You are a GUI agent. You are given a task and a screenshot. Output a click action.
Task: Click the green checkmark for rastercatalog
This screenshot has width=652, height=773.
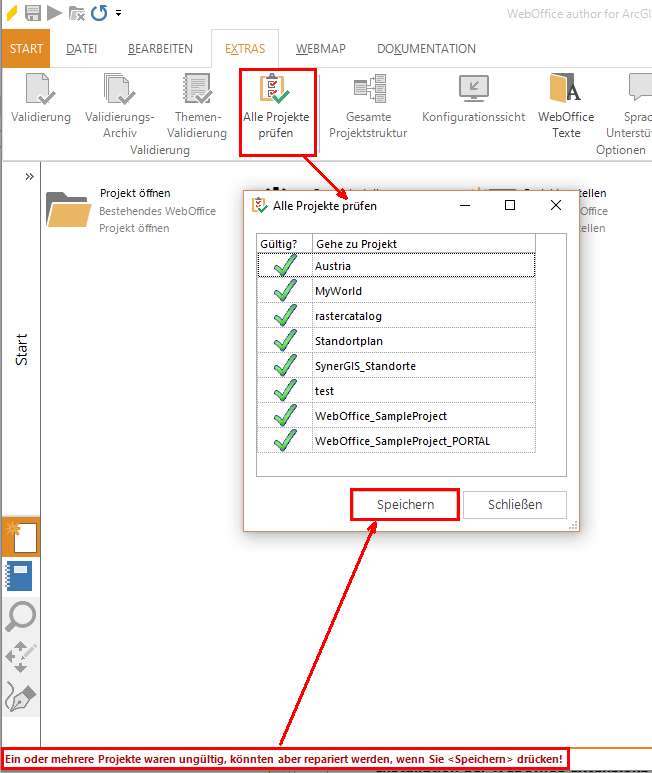[285, 316]
